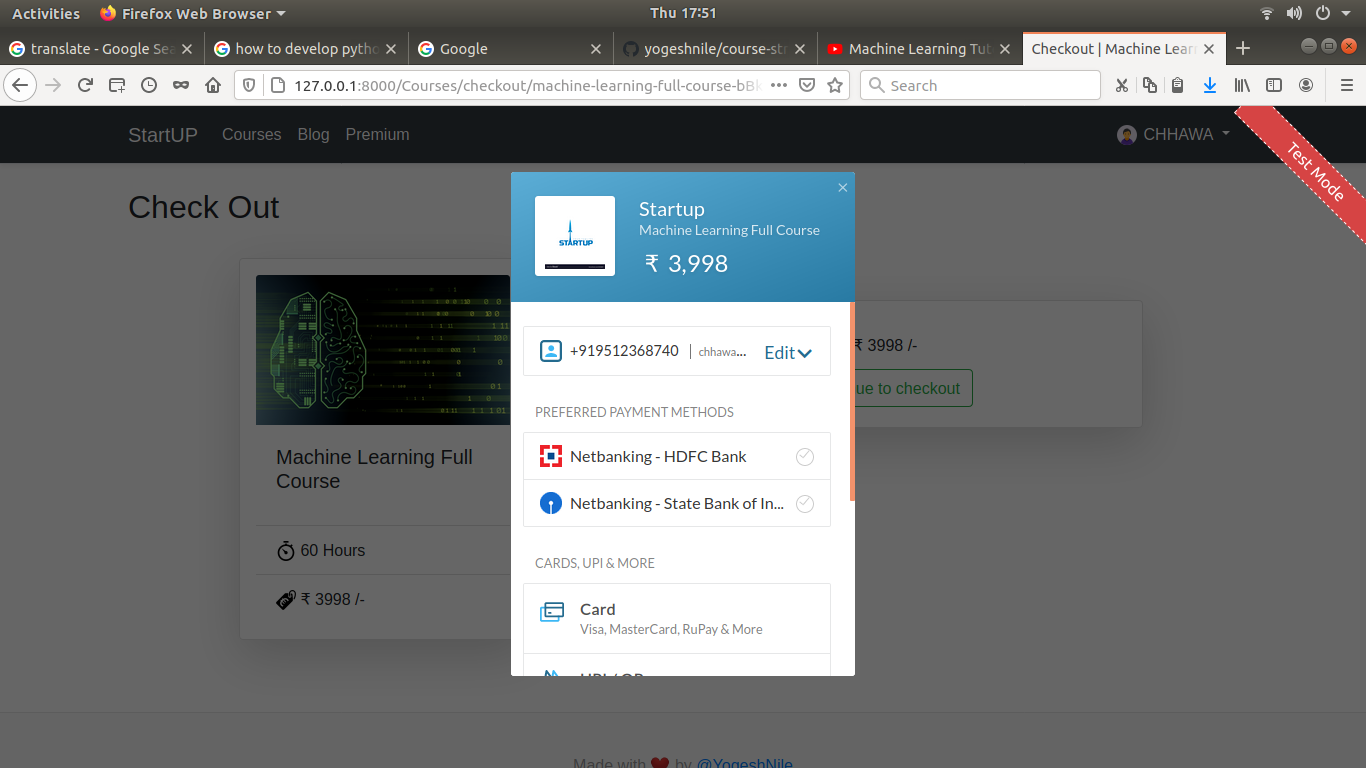Switch to Machine Learning Tutorial YouTube tab

[x=919, y=48]
